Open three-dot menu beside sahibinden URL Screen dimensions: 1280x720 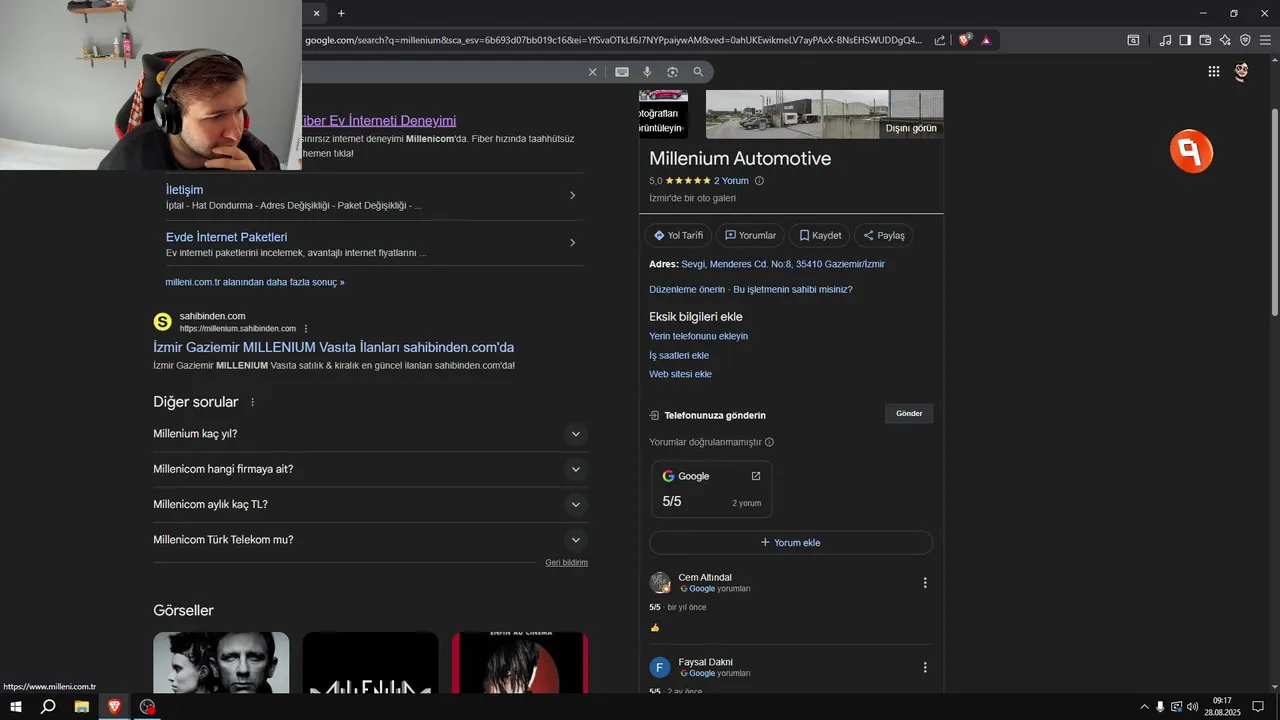tap(306, 329)
